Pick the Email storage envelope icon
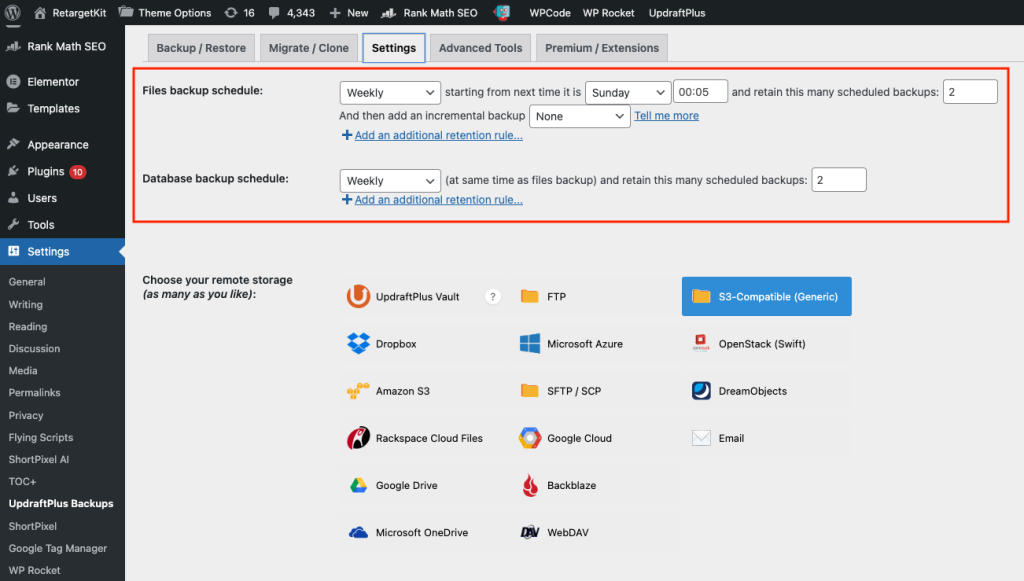The width and height of the screenshot is (1024, 581). click(x=701, y=438)
